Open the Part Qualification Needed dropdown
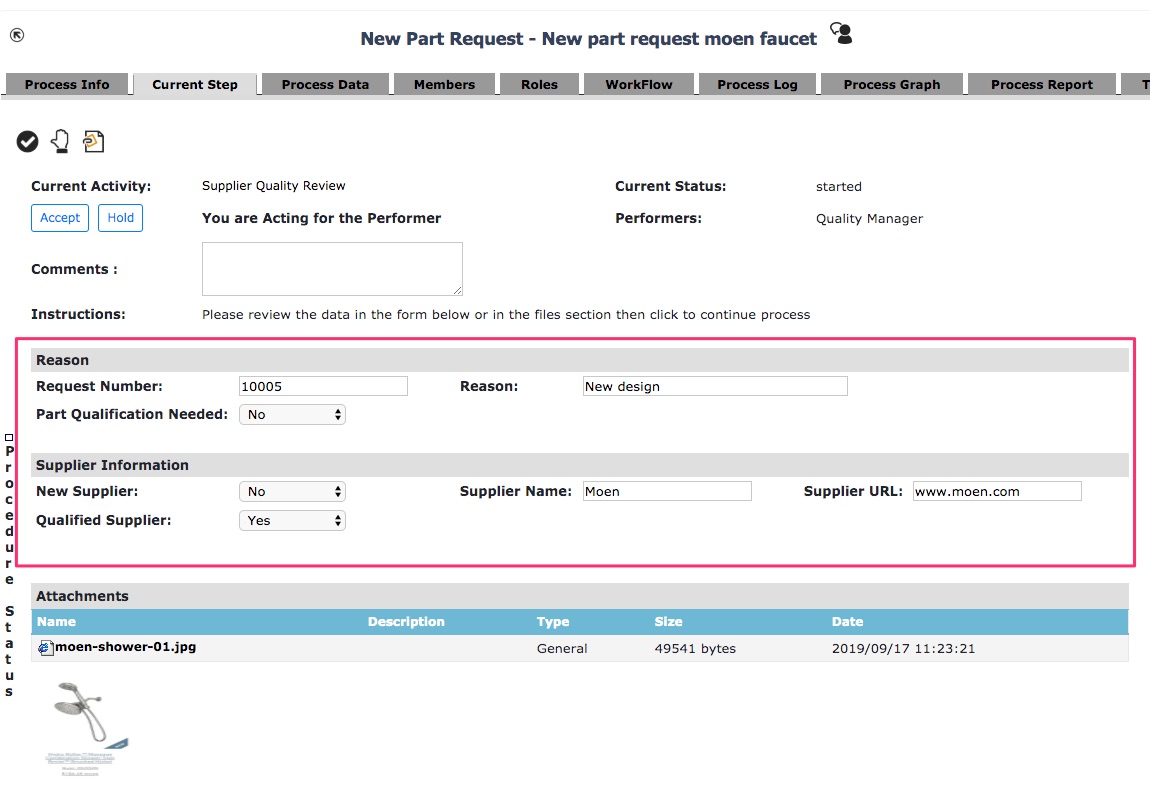The width and height of the screenshot is (1150, 785). (x=292, y=414)
